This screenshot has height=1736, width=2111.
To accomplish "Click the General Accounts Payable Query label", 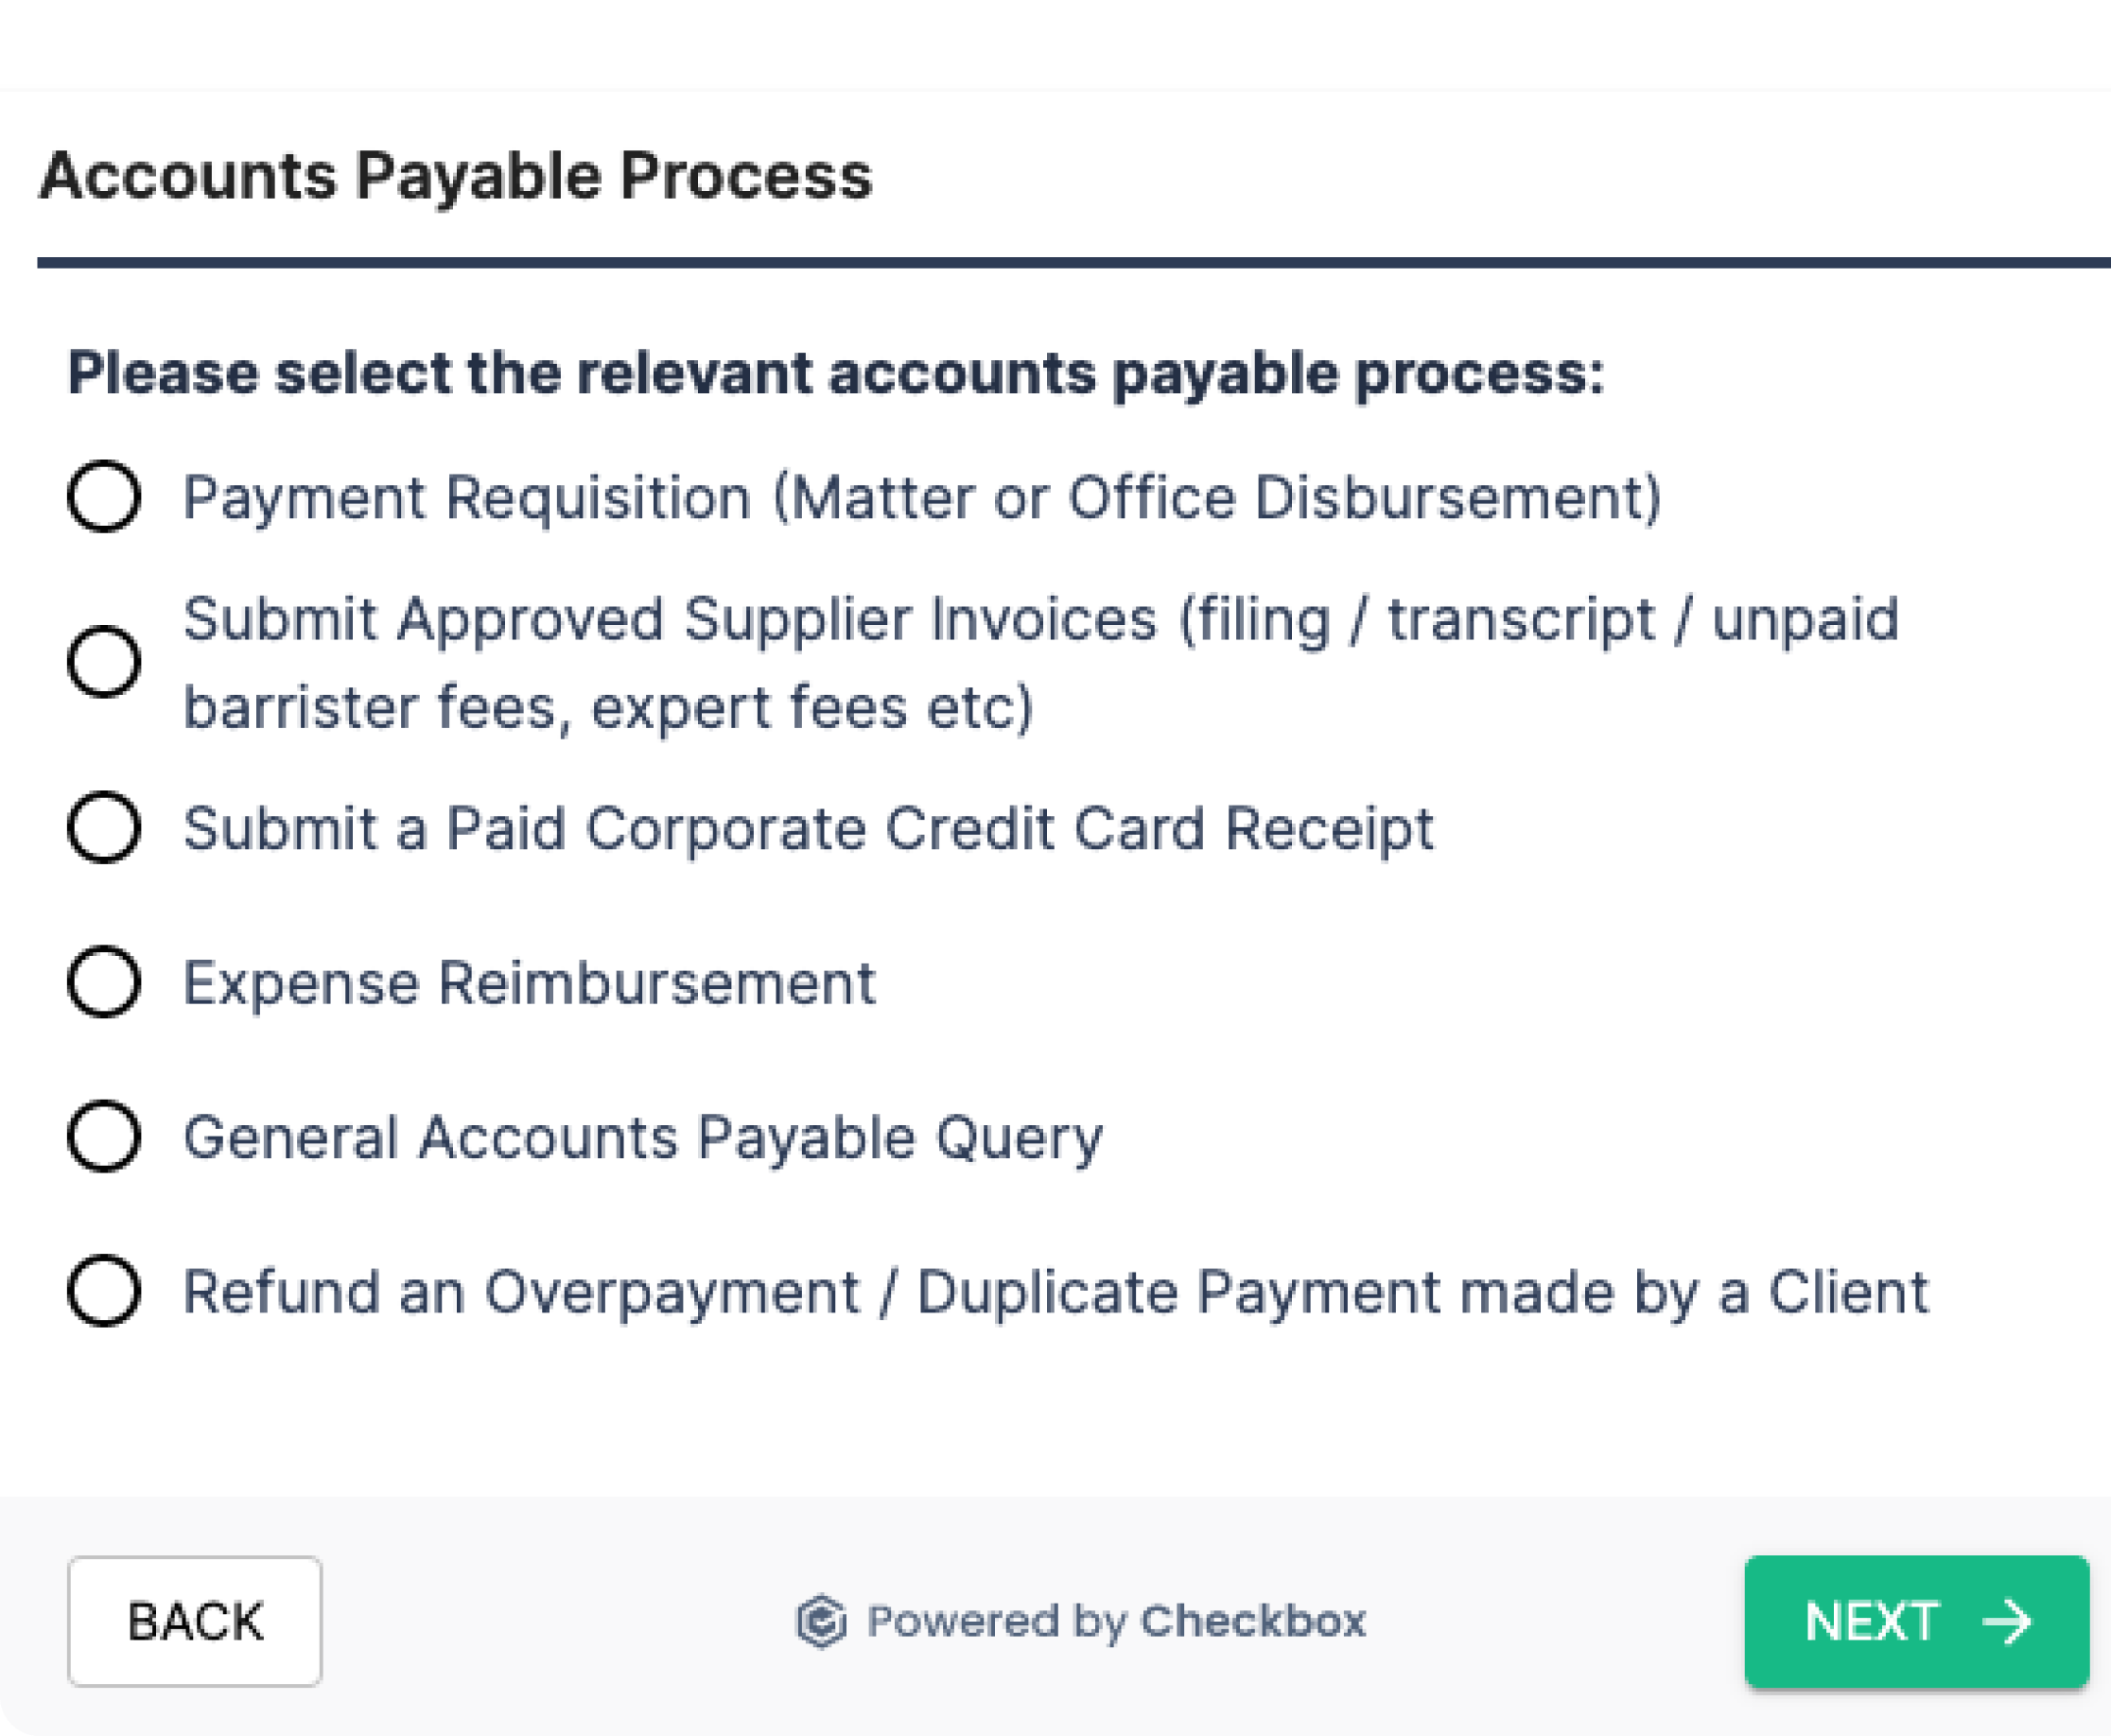I will (643, 1137).
